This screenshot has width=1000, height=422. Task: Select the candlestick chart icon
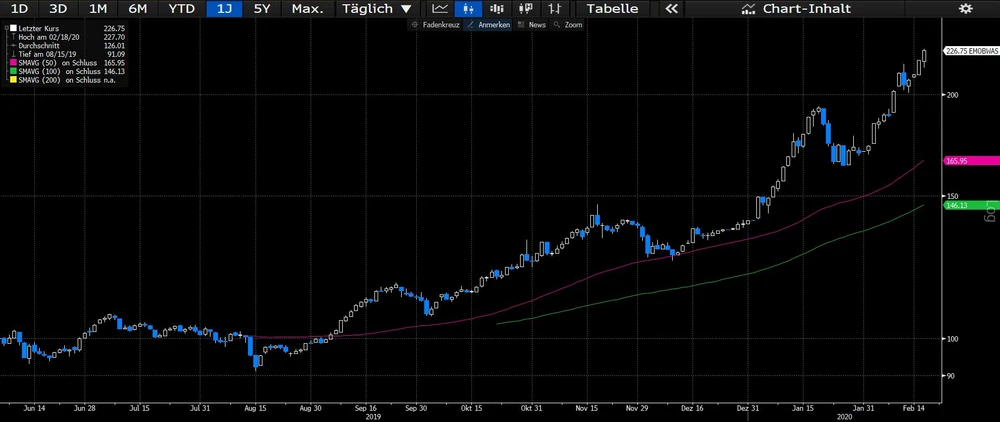pos(466,8)
